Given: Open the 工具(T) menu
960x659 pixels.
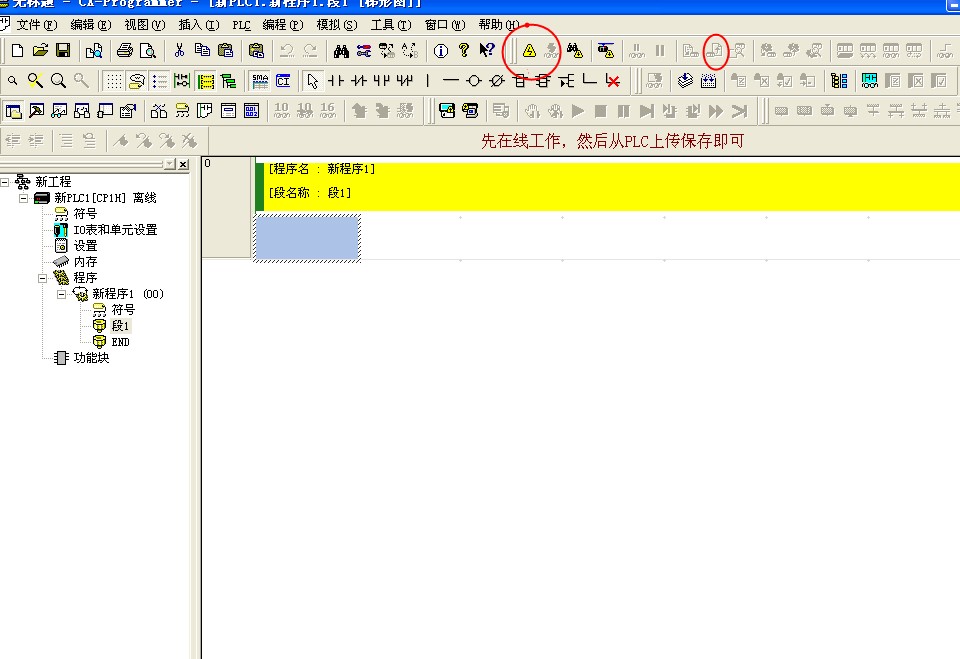Looking at the screenshot, I should (390, 24).
